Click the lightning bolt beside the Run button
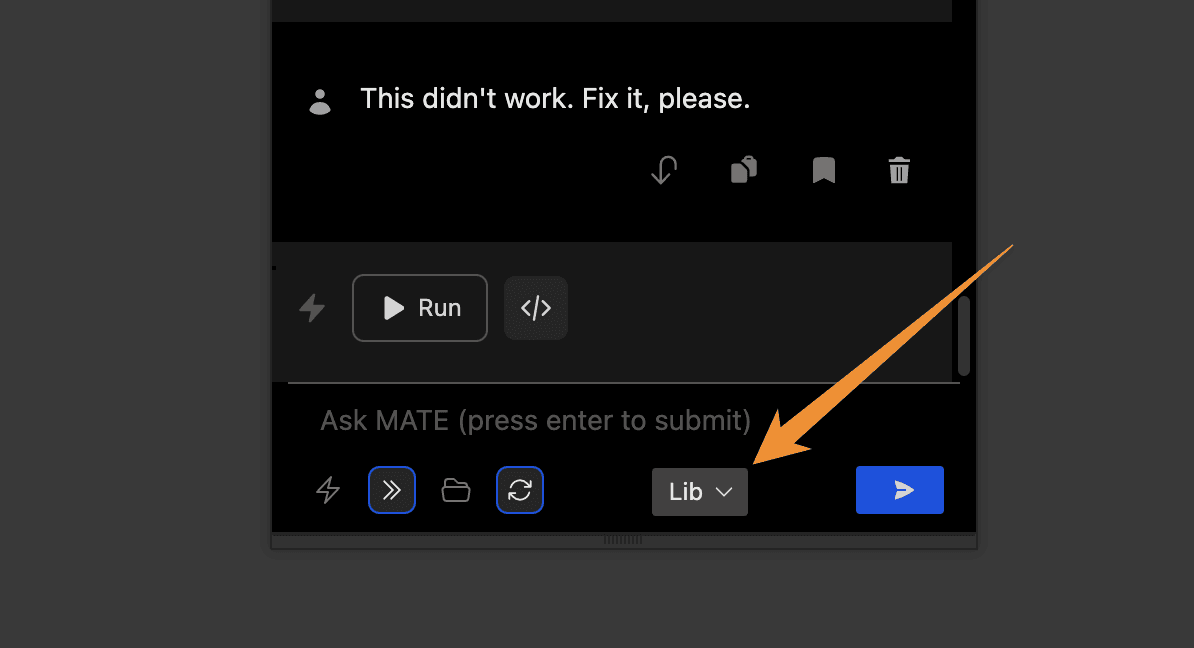Screen dimensions: 1194x648 (x=312, y=308)
